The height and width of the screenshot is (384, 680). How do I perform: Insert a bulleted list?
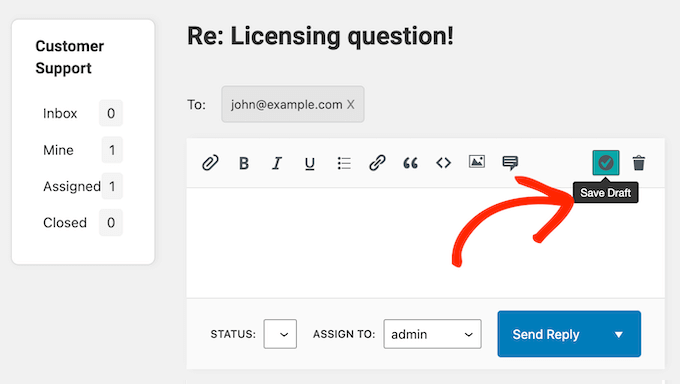[x=344, y=163]
